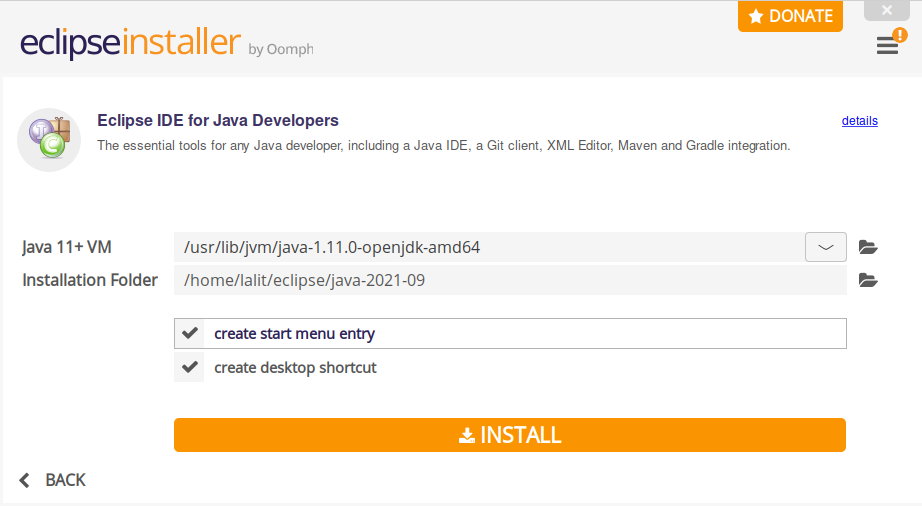Click the Java 11+ VM path field

(x=489, y=247)
